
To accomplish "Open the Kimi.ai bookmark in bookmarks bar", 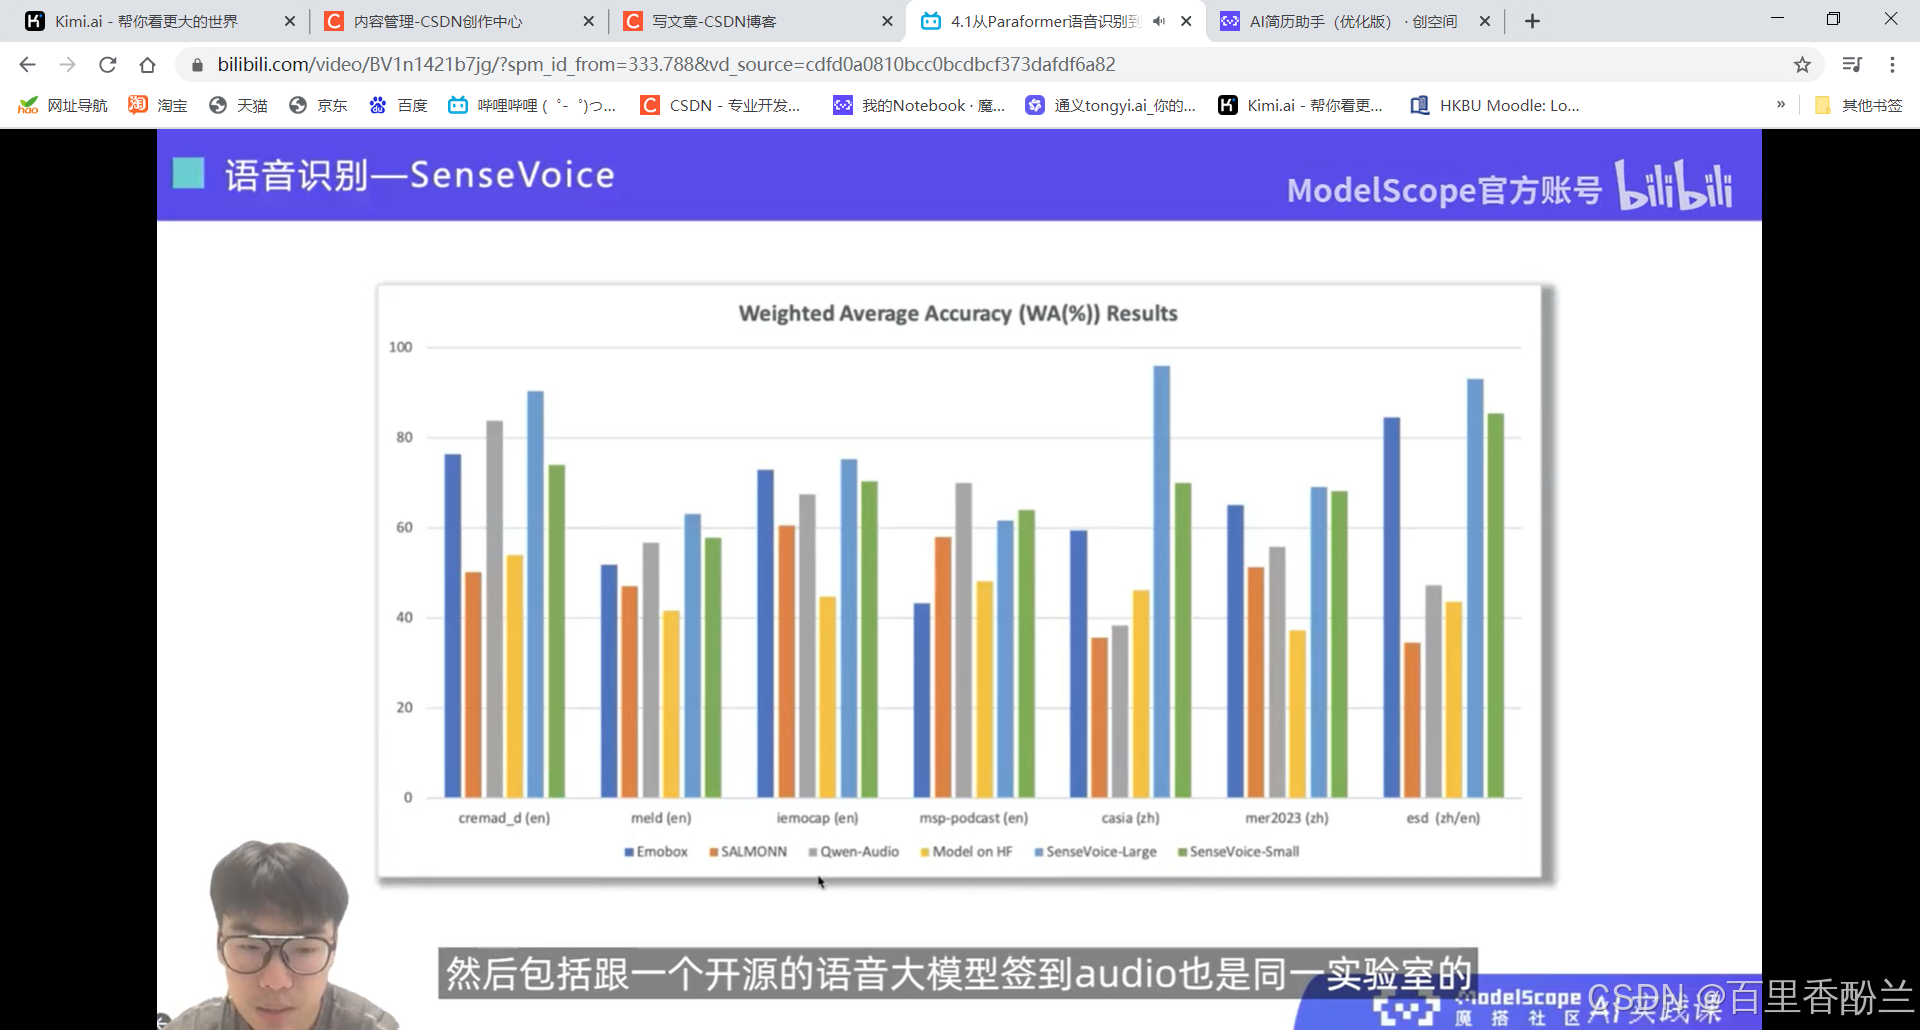I will 1301,105.
